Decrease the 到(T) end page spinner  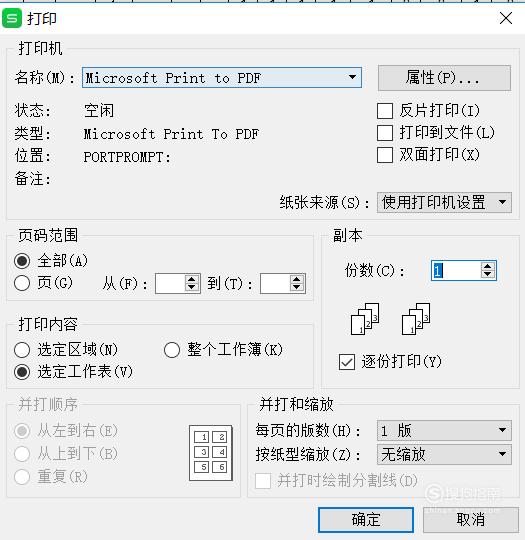(297, 288)
